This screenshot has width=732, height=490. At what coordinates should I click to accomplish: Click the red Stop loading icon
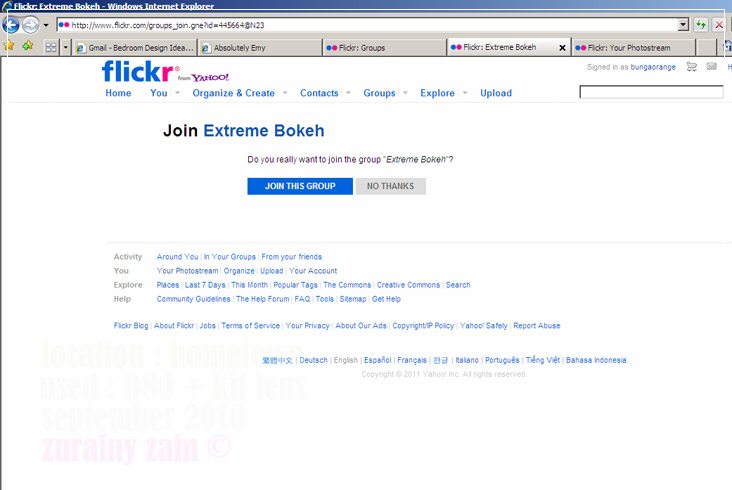[719, 25]
